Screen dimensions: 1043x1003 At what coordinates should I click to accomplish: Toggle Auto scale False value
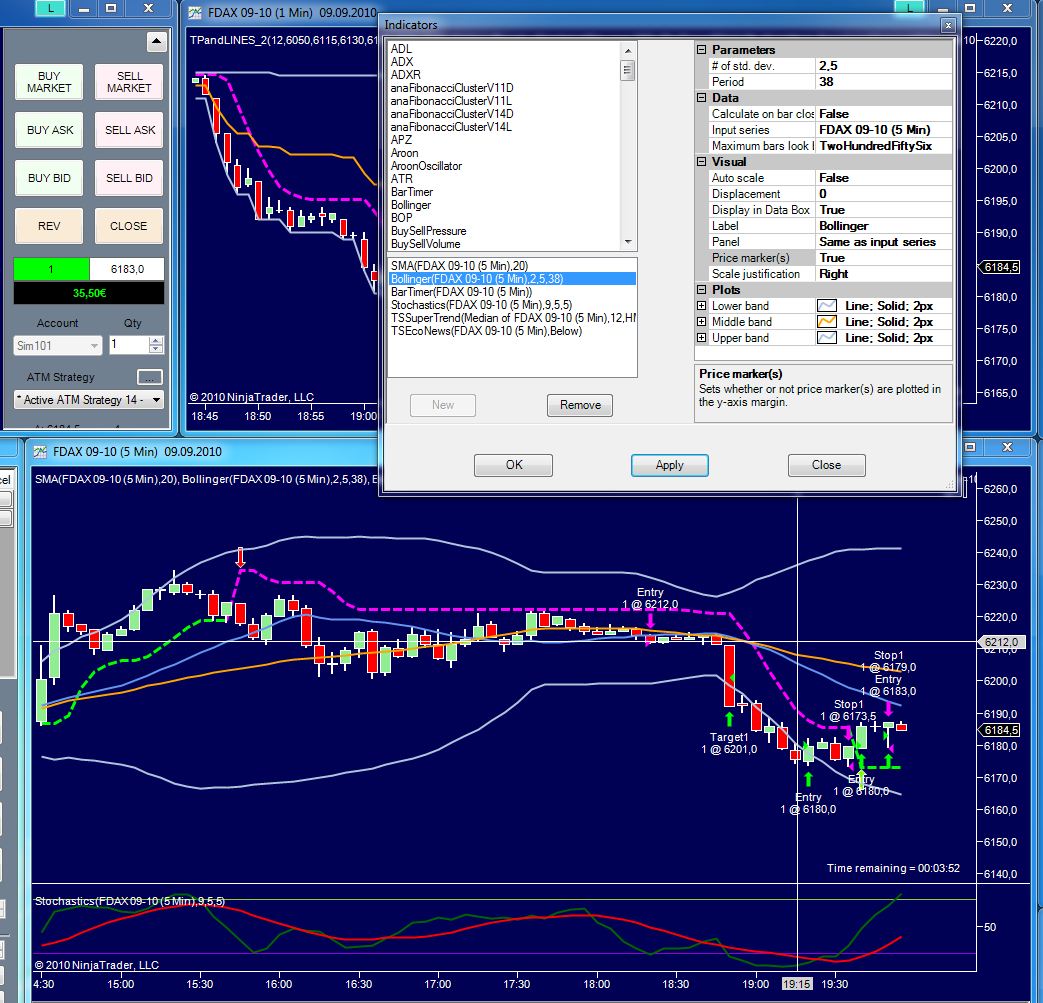pyautogui.click(x=883, y=178)
